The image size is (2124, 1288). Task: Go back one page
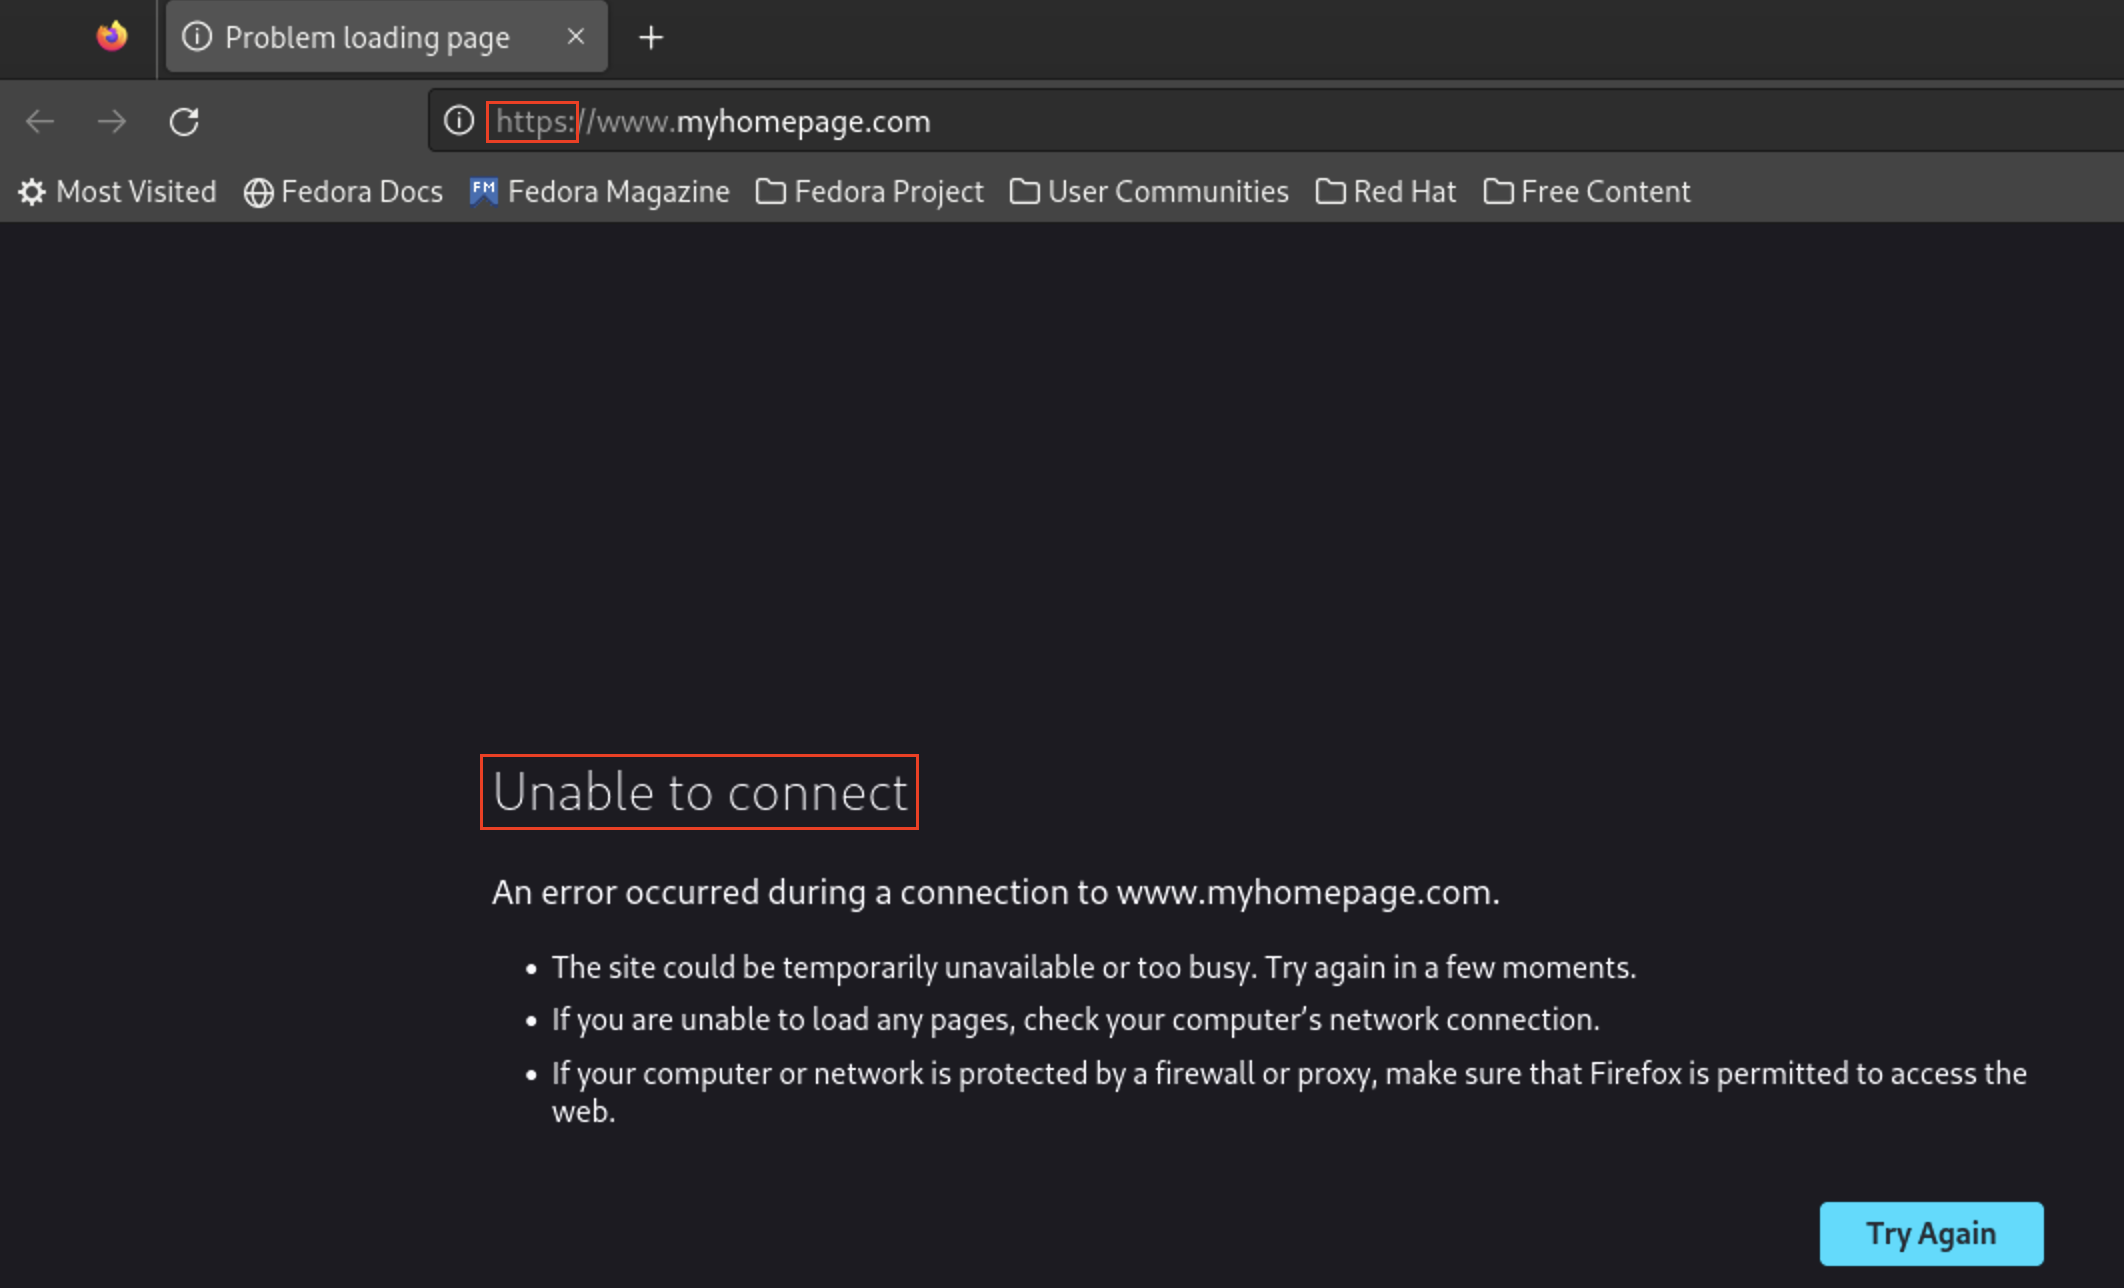point(40,122)
